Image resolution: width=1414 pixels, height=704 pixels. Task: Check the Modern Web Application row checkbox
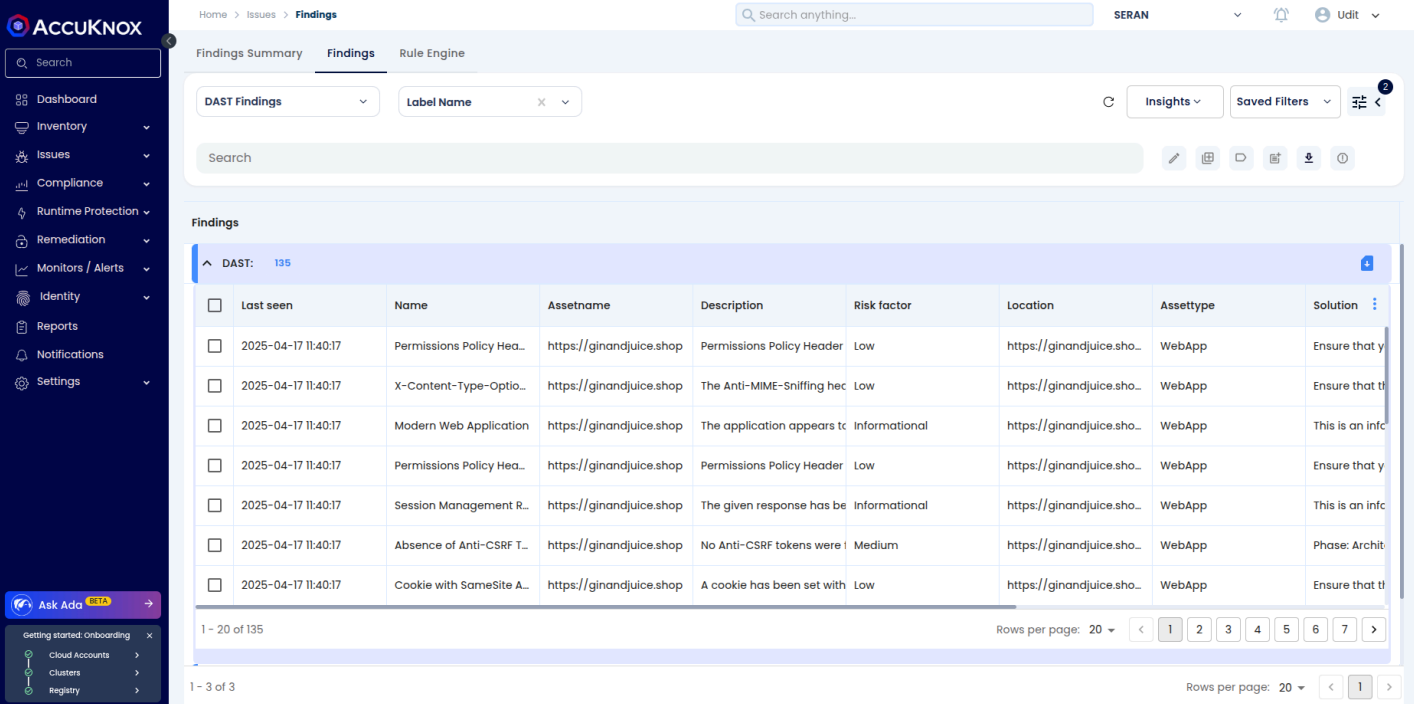tap(215, 425)
